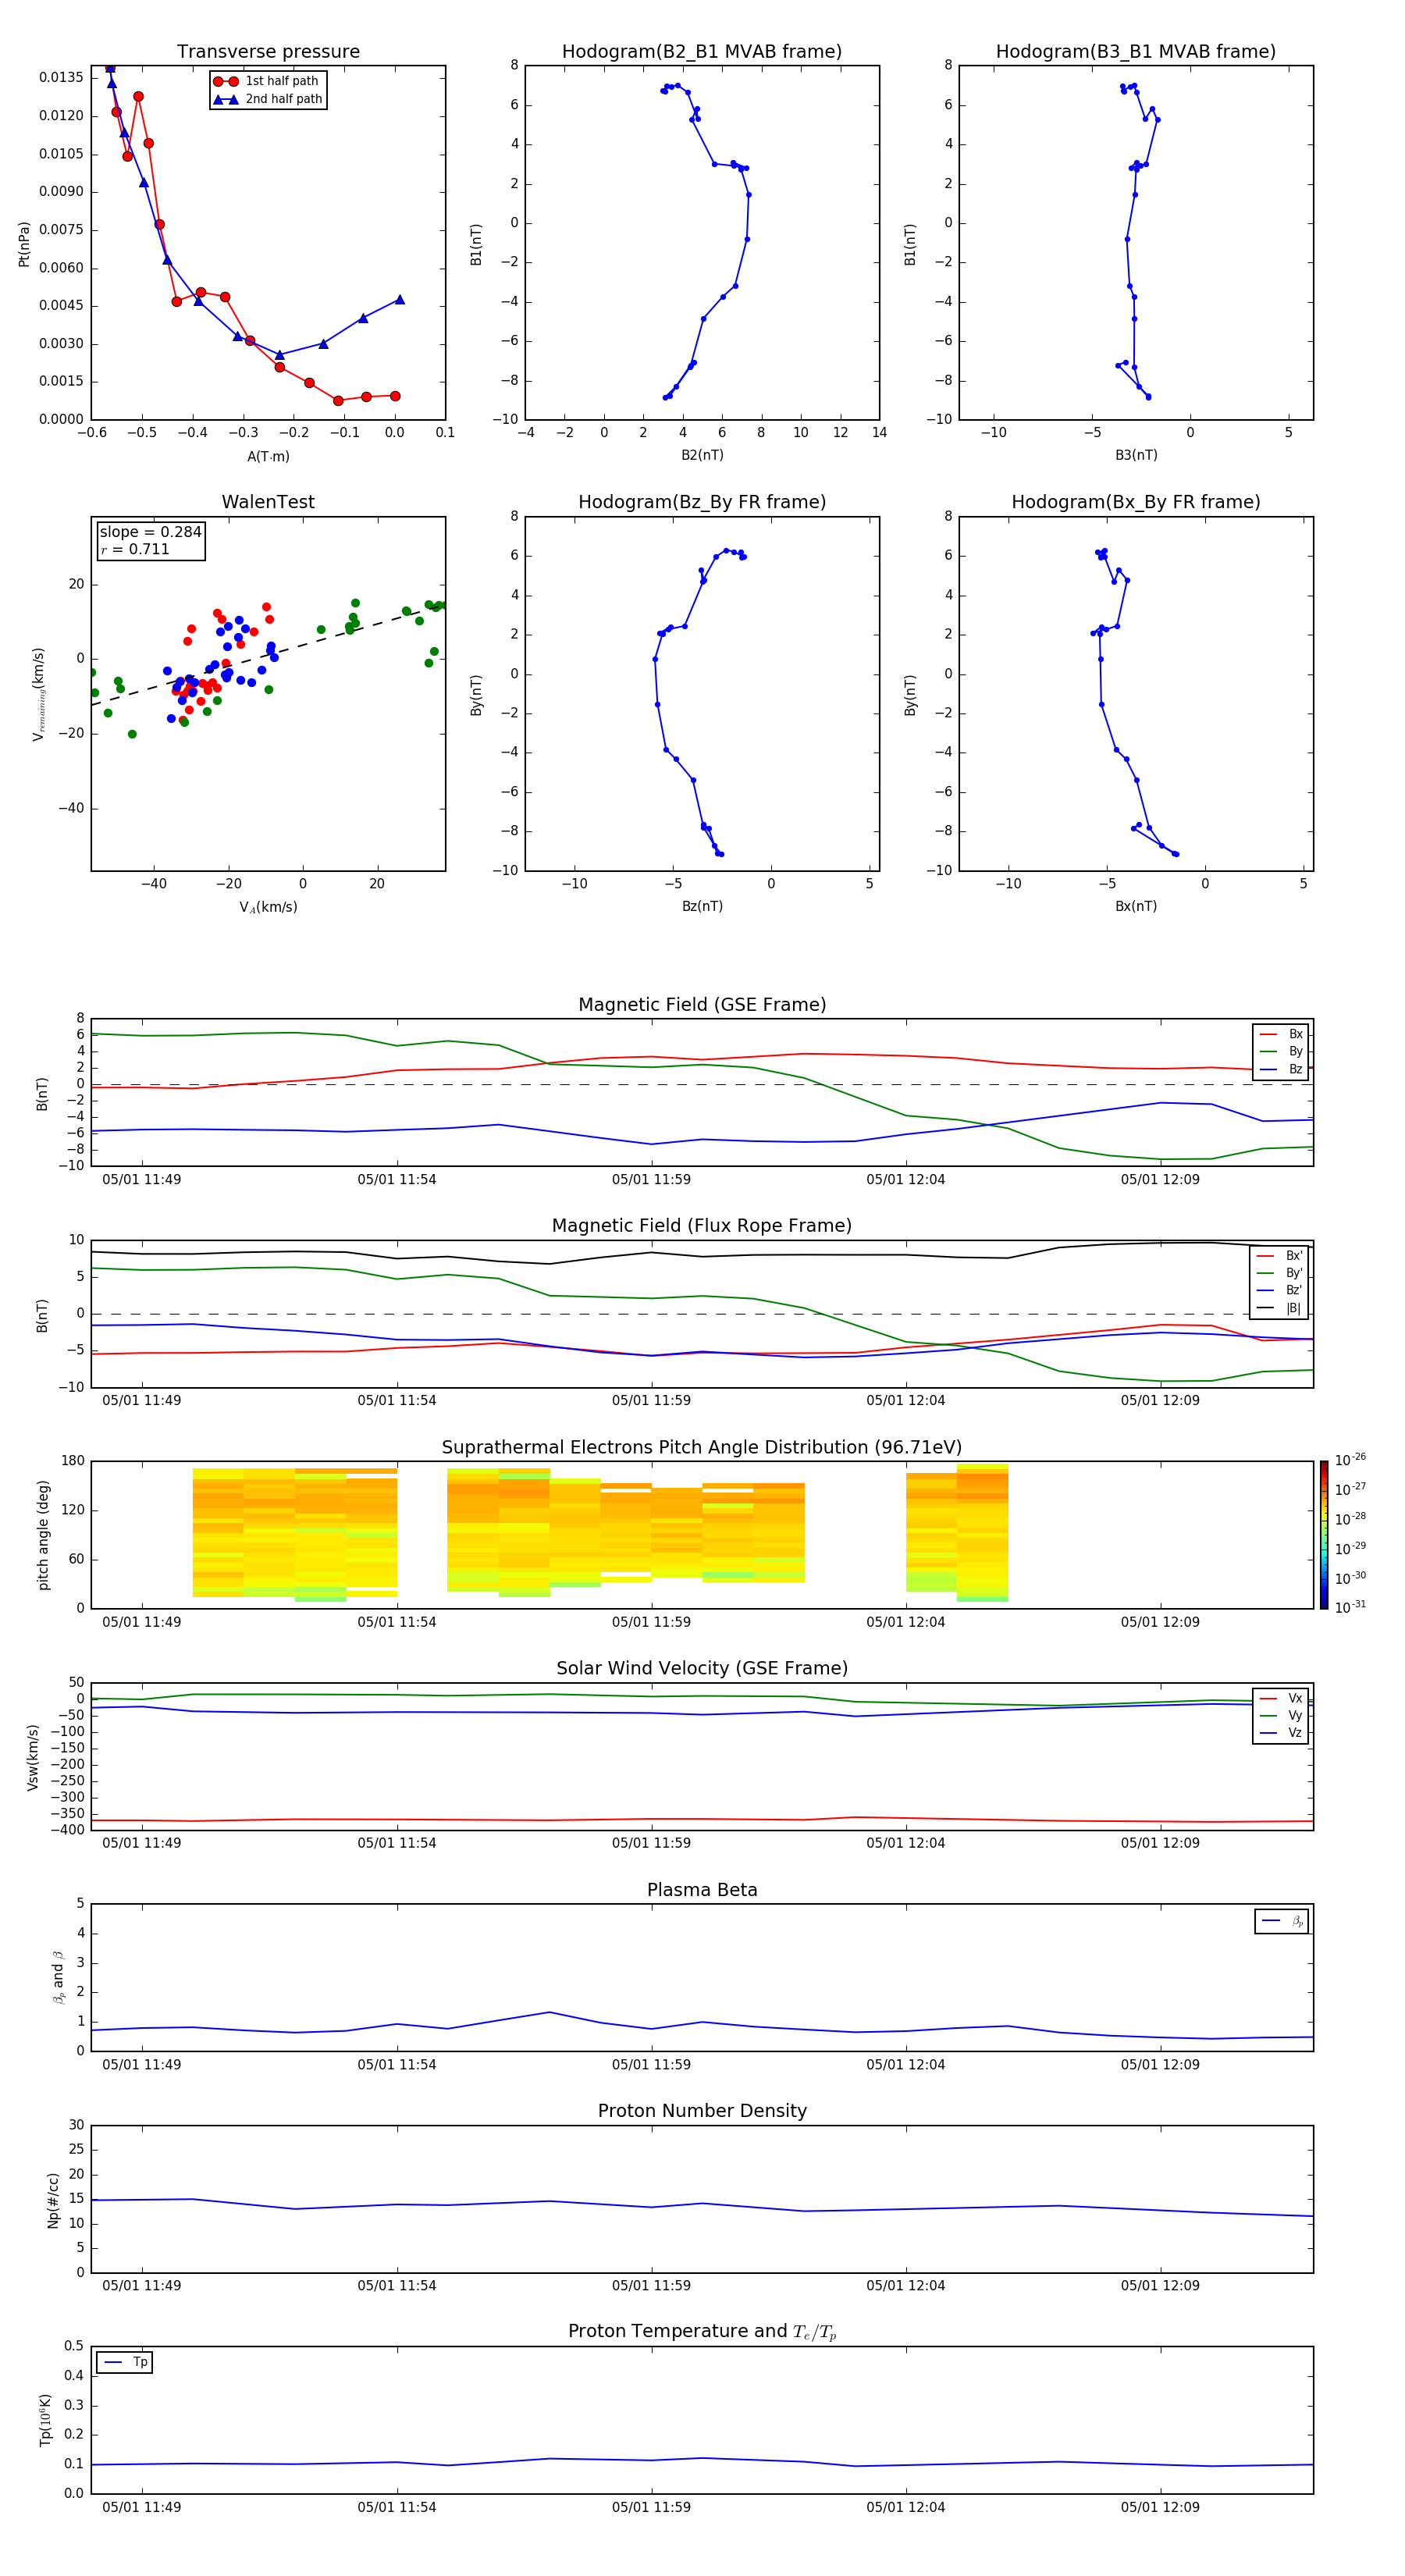The height and width of the screenshot is (2576, 1405).
Task: Click the Pt(nPa) y-axis label
Action: (24, 244)
